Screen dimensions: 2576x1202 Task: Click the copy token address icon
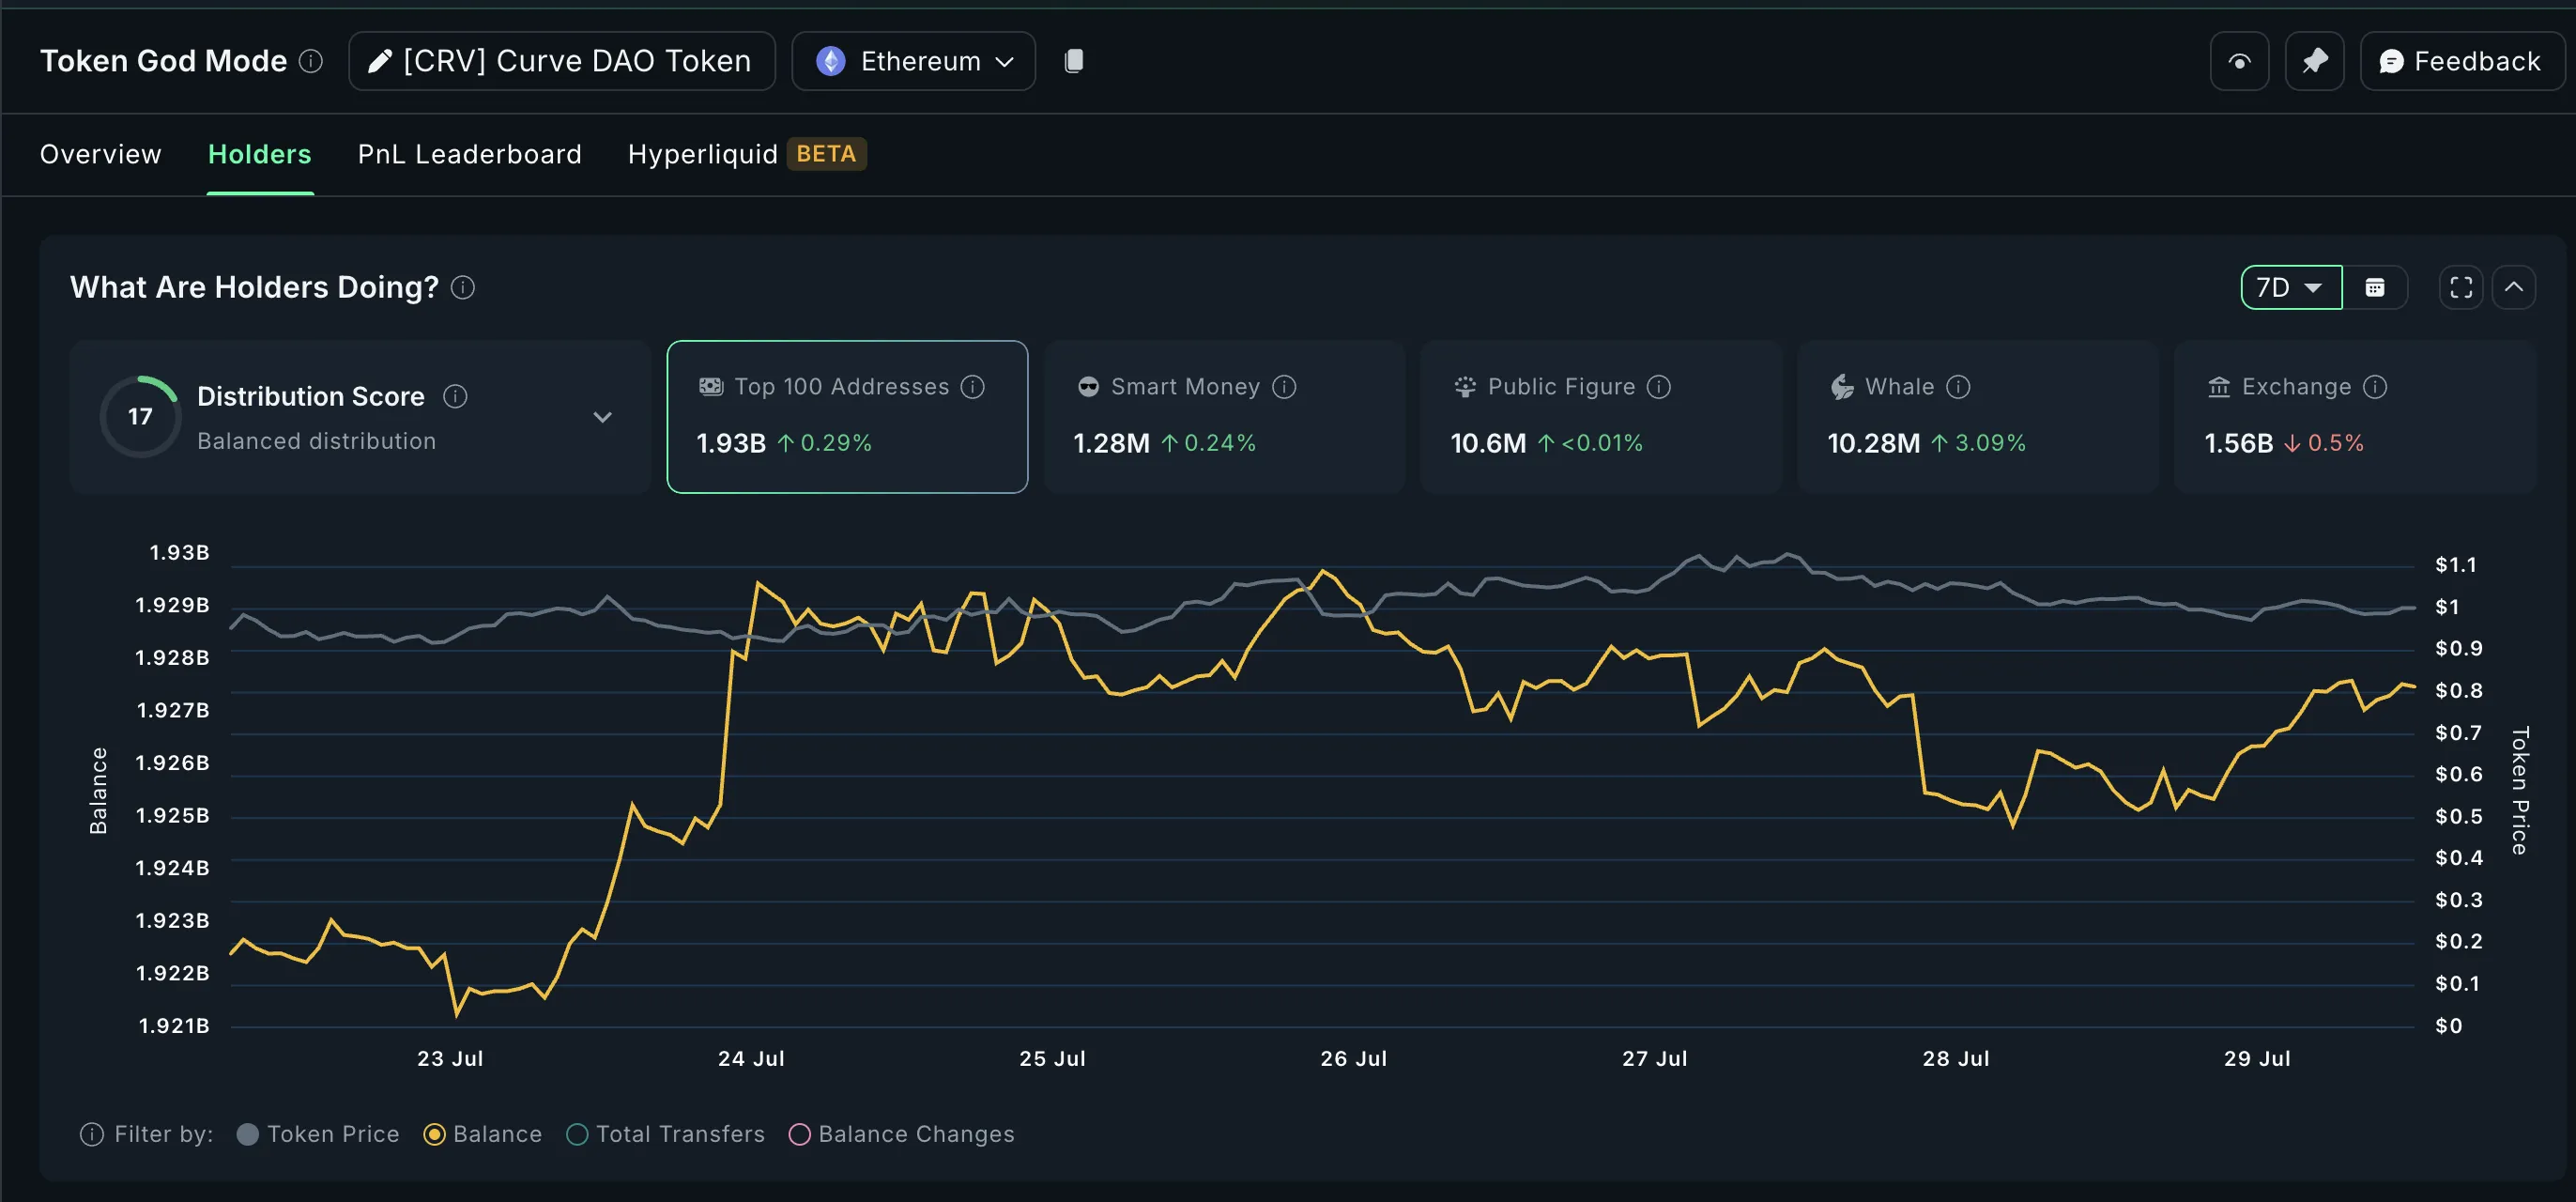tap(1073, 61)
